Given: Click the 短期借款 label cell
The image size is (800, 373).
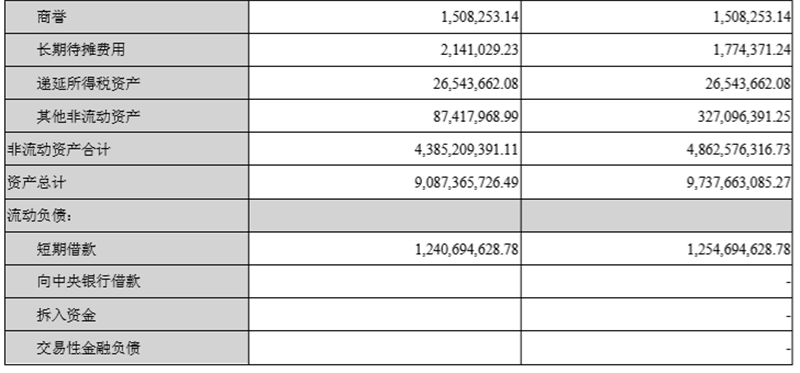Looking at the screenshot, I should click(x=127, y=249).
